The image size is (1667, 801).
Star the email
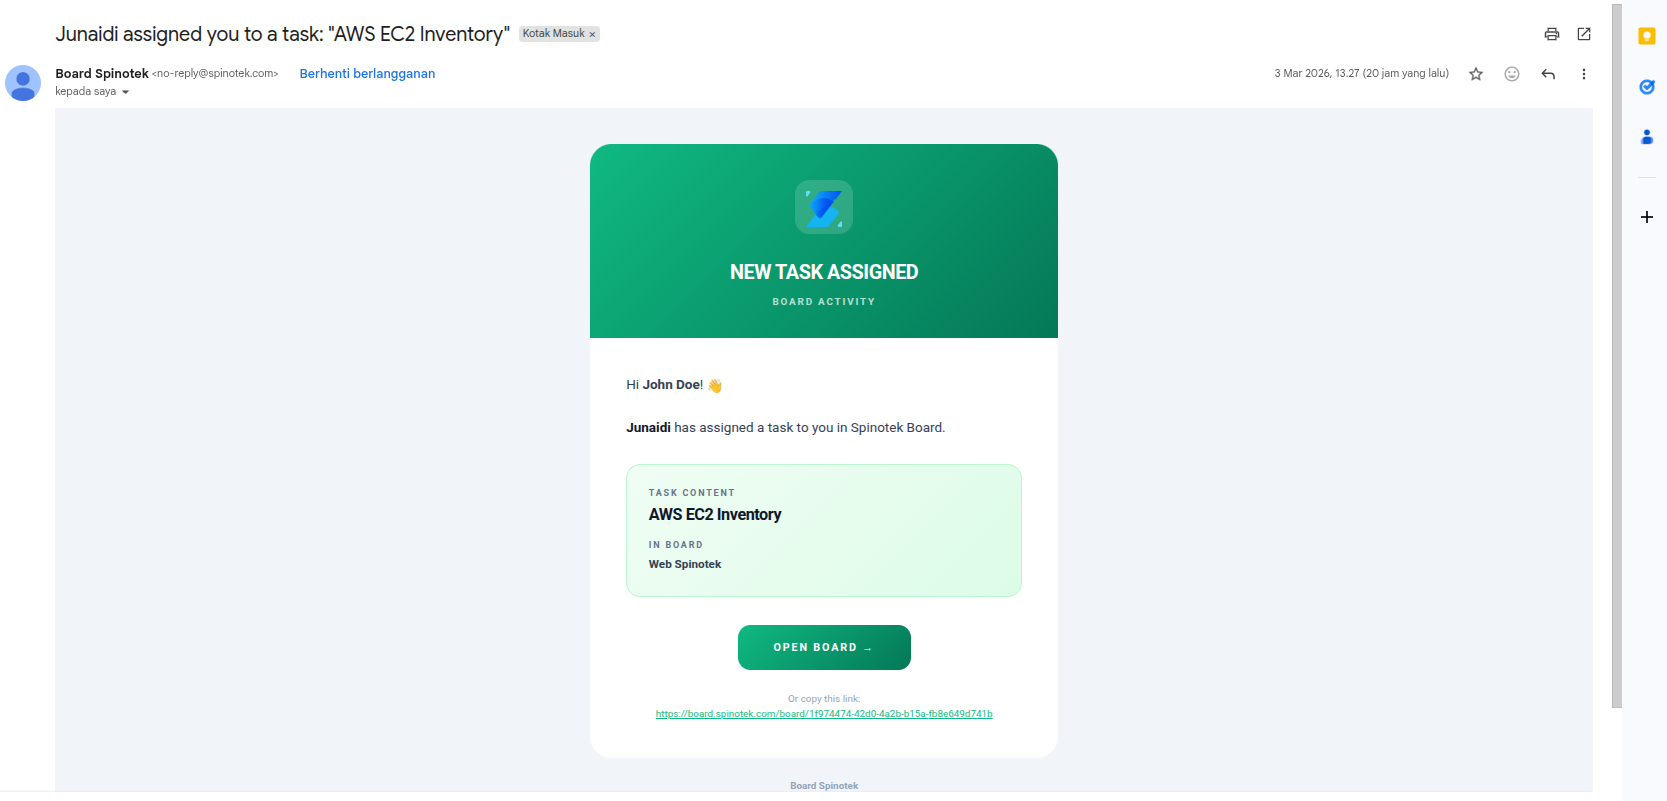tap(1475, 73)
